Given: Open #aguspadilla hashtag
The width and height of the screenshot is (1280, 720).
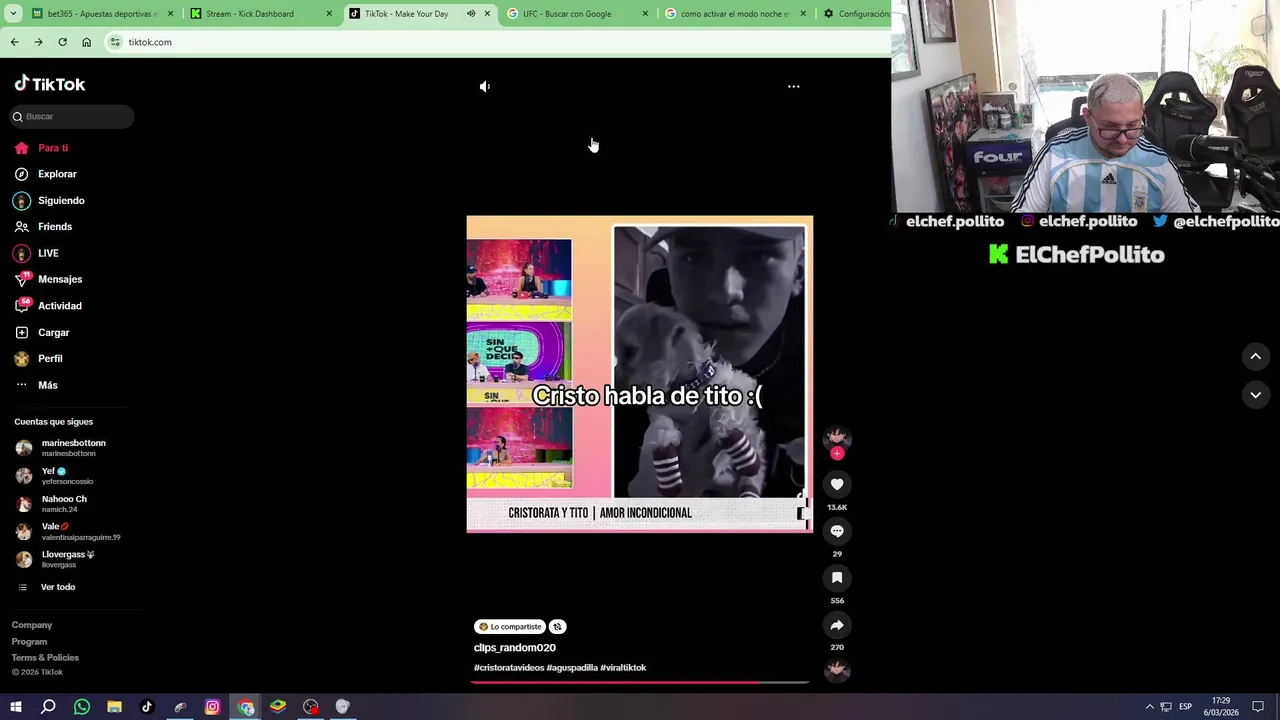Looking at the screenshot, I should pyautogui.click(x=572, y=668).
